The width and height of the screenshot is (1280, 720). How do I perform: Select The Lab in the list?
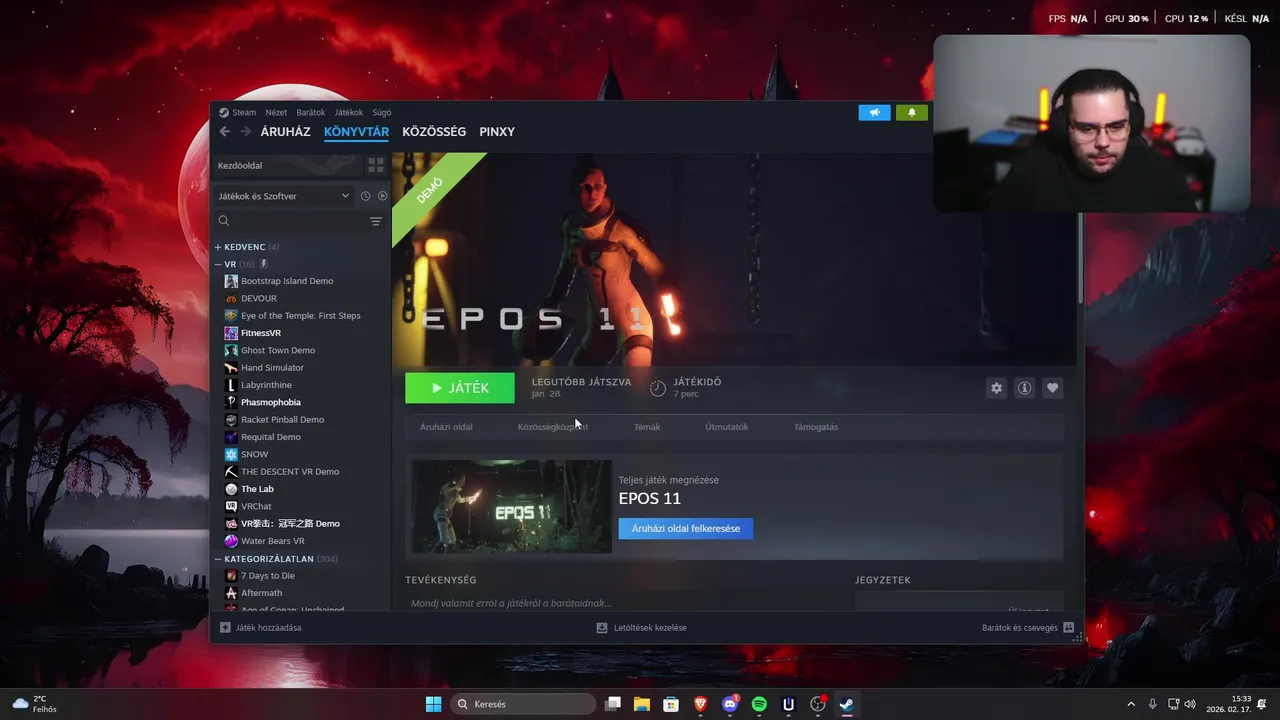(257, 489)
